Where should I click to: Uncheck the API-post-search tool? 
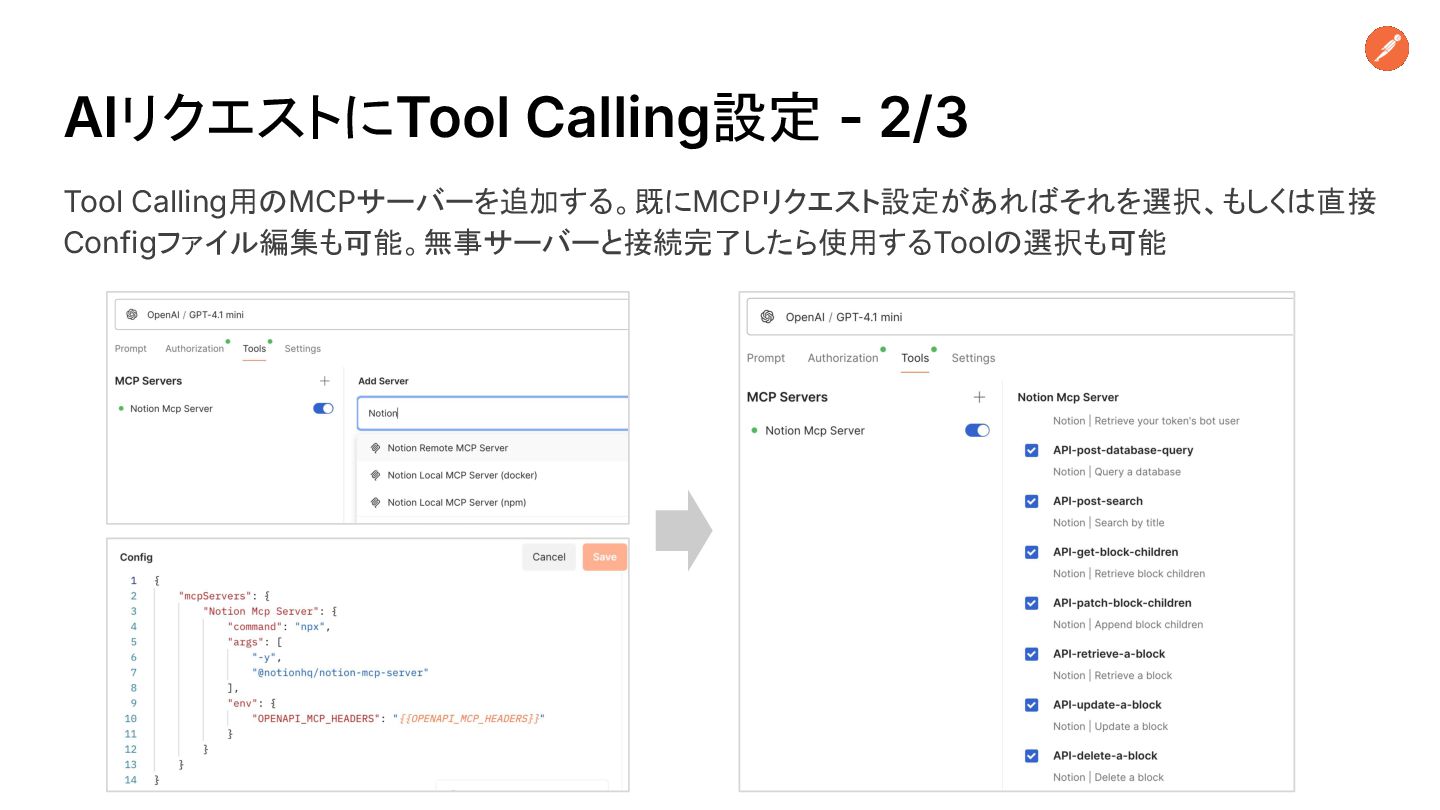coord(1031,501)
